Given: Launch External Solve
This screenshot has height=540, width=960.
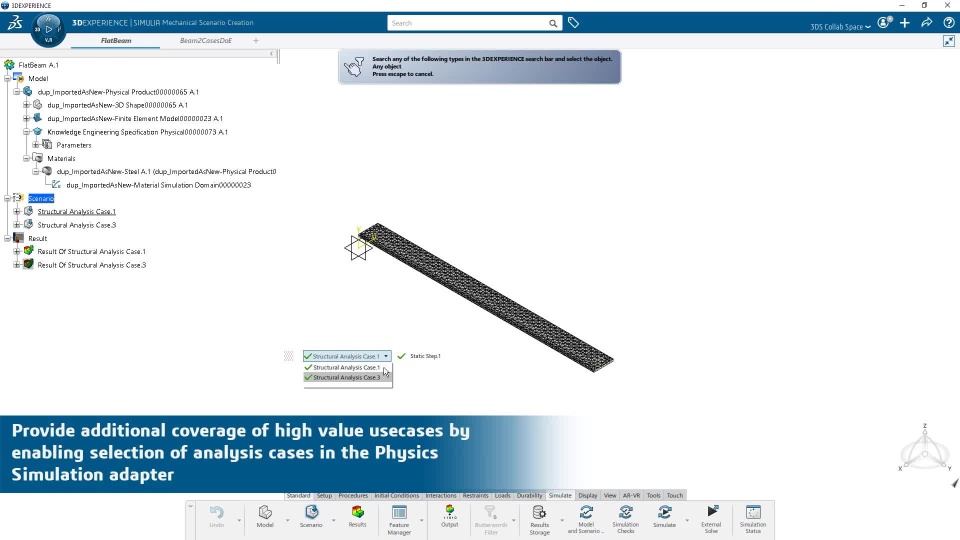Looking at the screenshot, I should 711,519.
